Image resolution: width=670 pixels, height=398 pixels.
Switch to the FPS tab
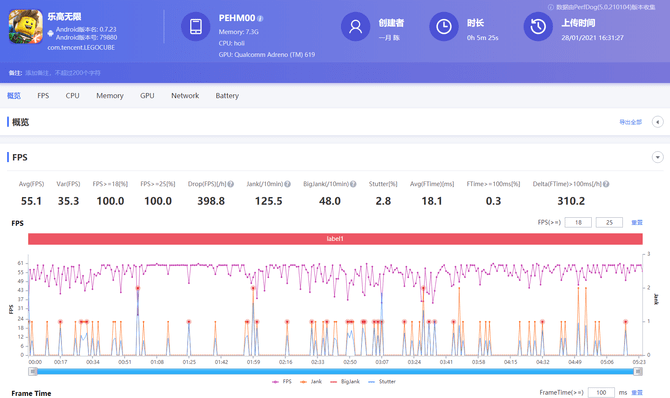click(43, 95)
